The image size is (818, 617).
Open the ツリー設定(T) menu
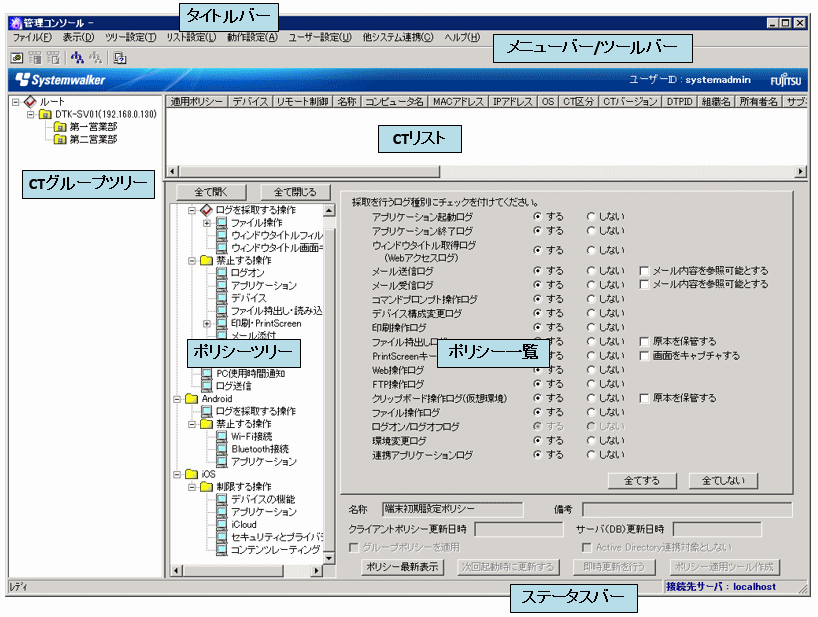pos(130,38)
